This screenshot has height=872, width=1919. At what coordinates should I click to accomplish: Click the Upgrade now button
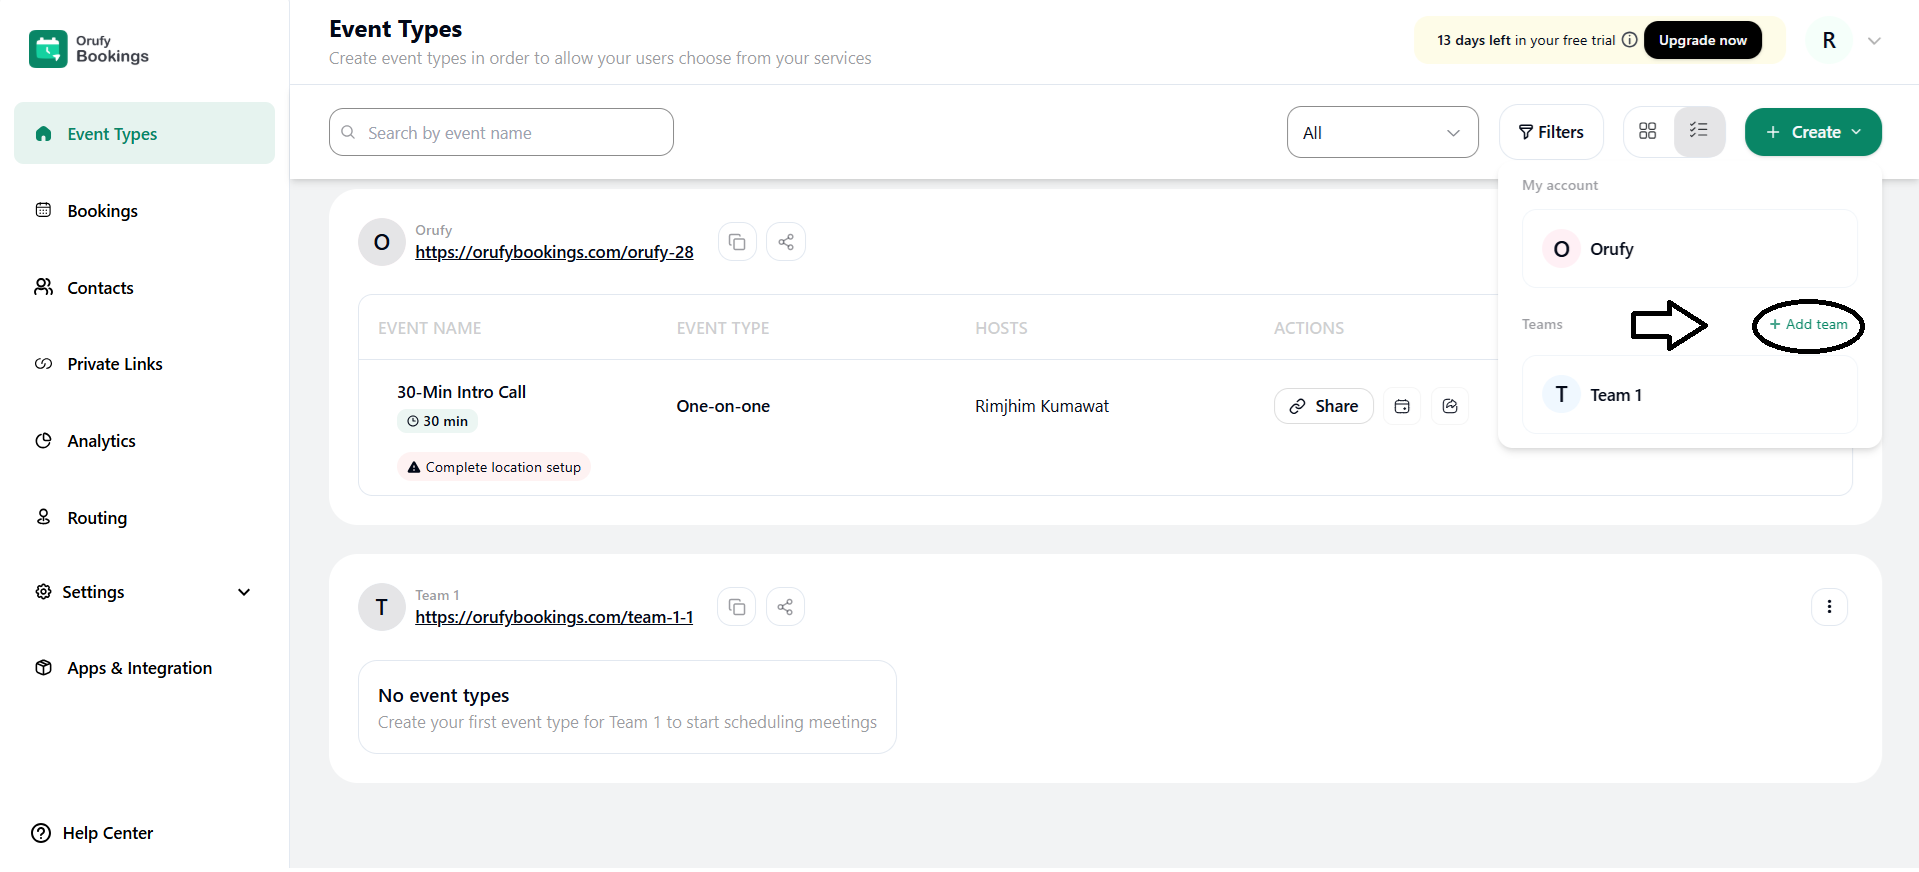click(1702, 40)
